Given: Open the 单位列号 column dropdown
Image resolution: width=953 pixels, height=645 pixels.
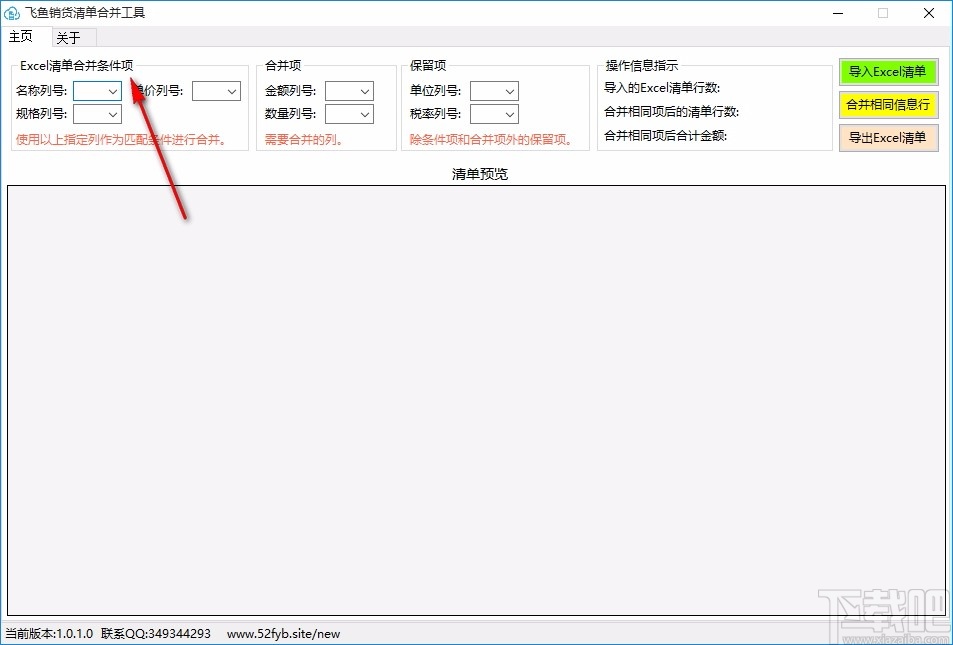Looking at the screenshot, I should [x=510, y=90].
